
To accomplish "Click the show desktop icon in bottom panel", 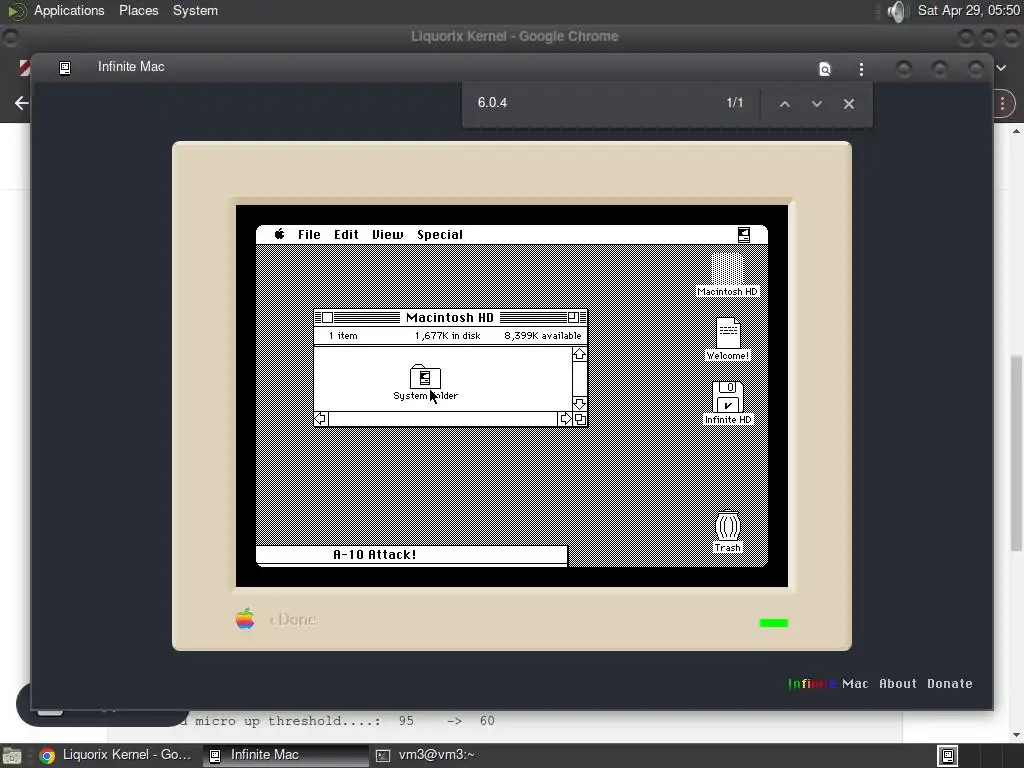I will [12, 756].
